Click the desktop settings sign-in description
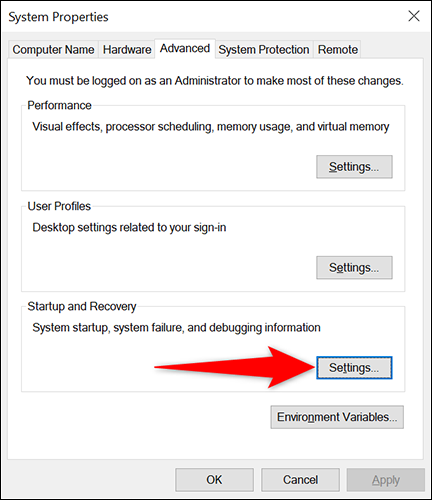432x500 pixels. coord(129,228)
